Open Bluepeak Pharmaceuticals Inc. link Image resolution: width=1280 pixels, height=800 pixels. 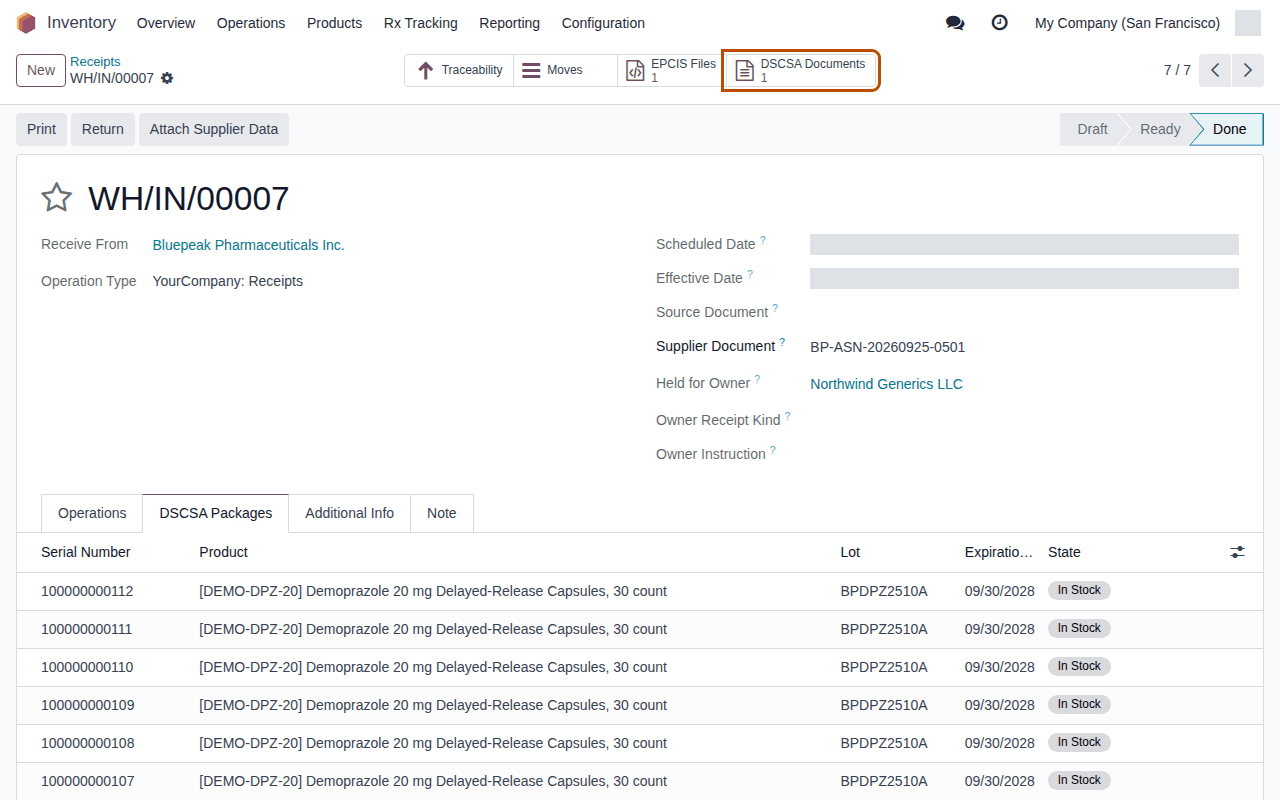click(x=248, y=245)
